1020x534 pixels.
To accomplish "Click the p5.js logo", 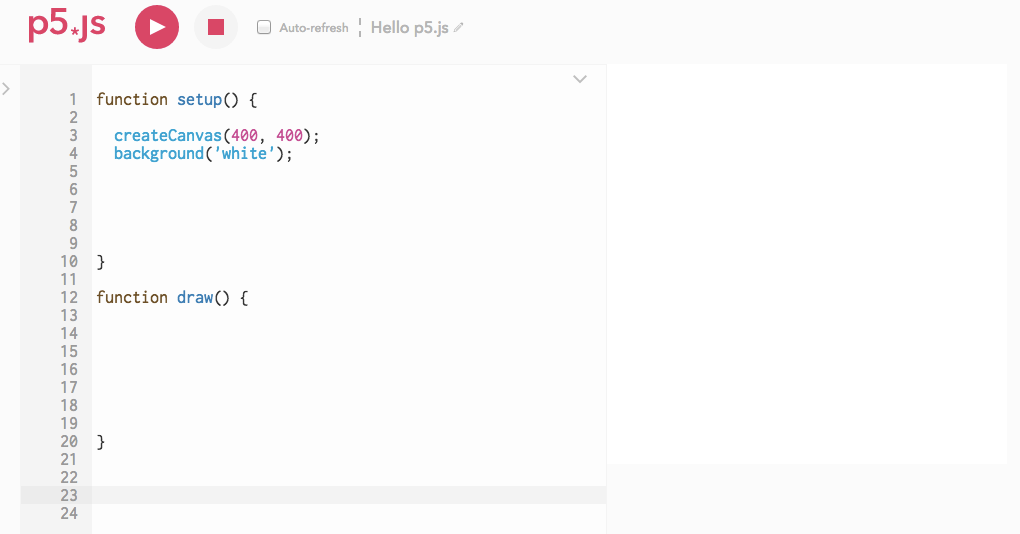I will (66, 27).
